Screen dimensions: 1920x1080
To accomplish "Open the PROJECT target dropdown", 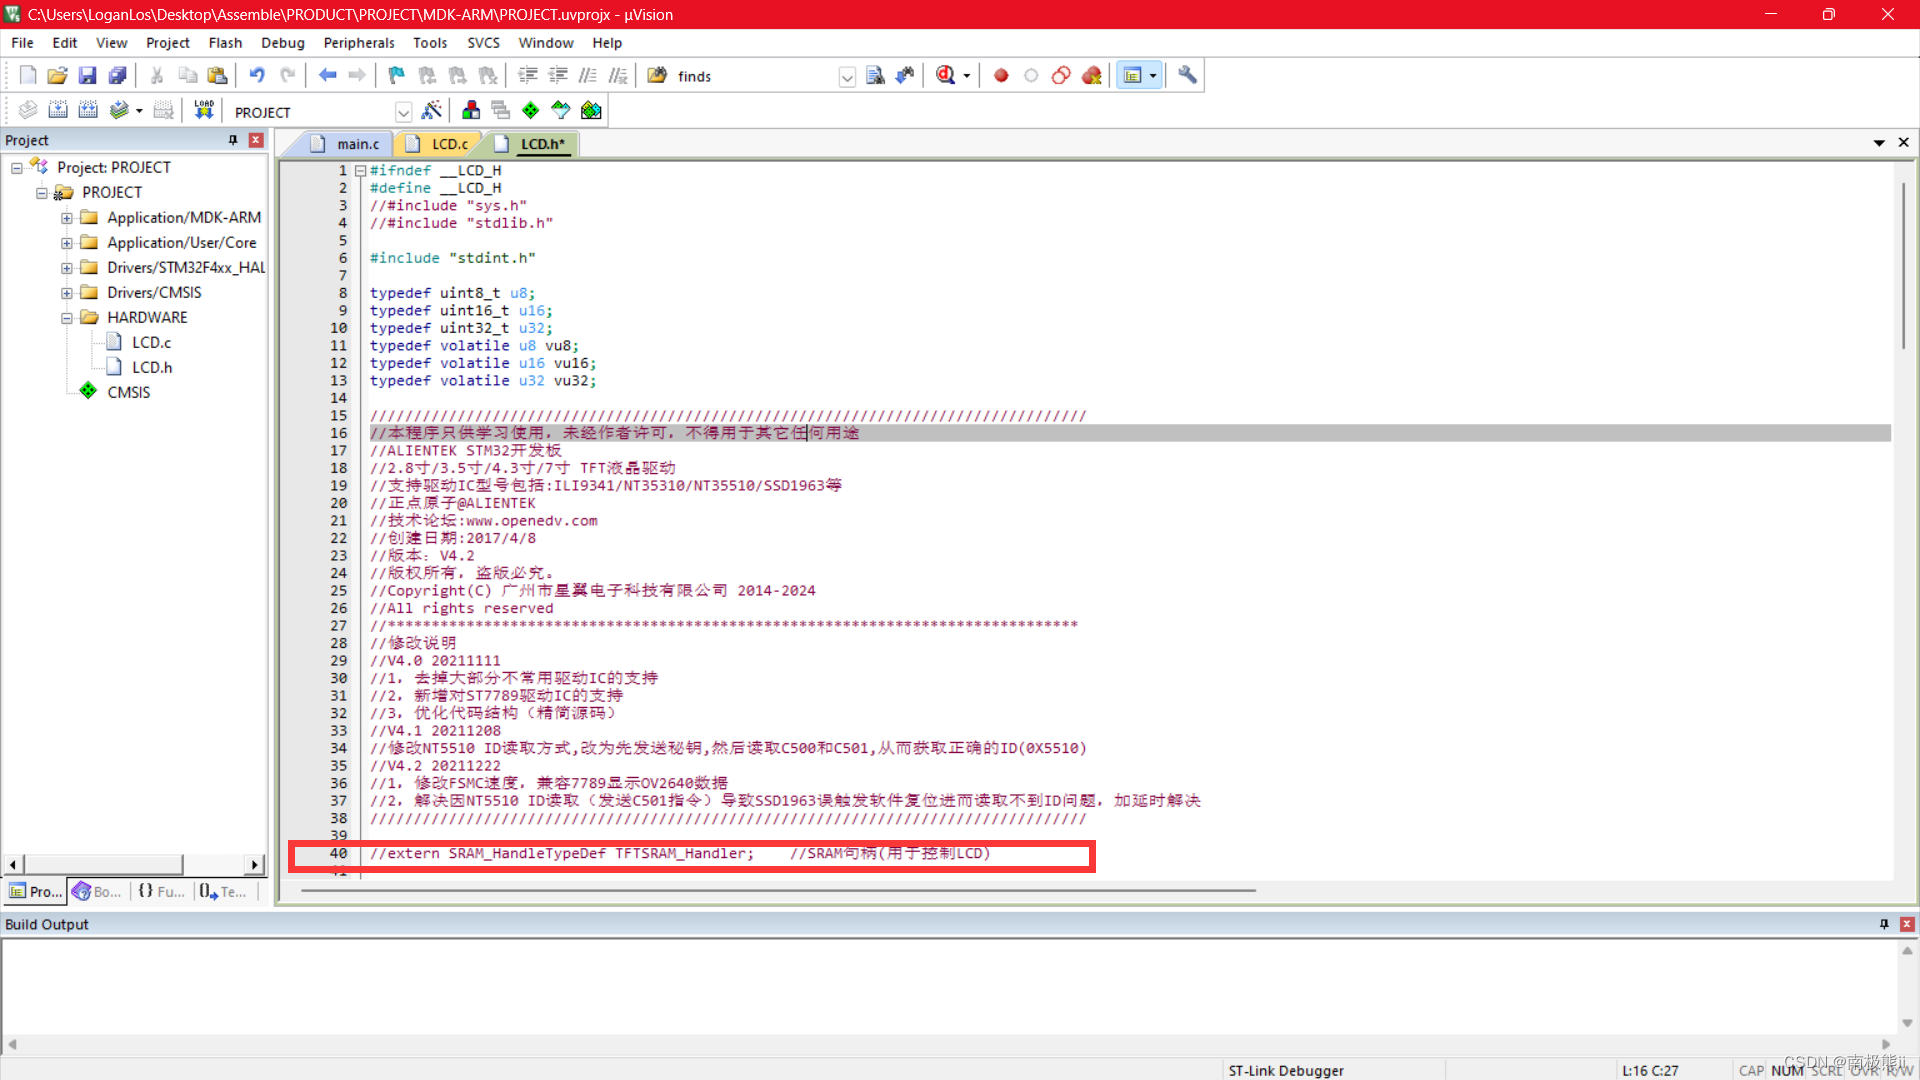I will pos(403,112).
